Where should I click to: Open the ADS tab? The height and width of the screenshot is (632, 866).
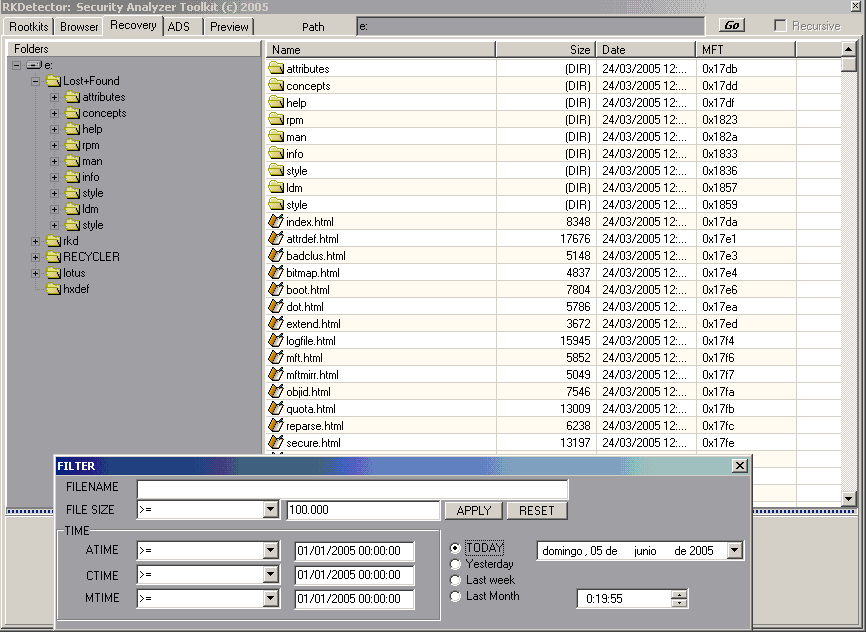(178, 27)
